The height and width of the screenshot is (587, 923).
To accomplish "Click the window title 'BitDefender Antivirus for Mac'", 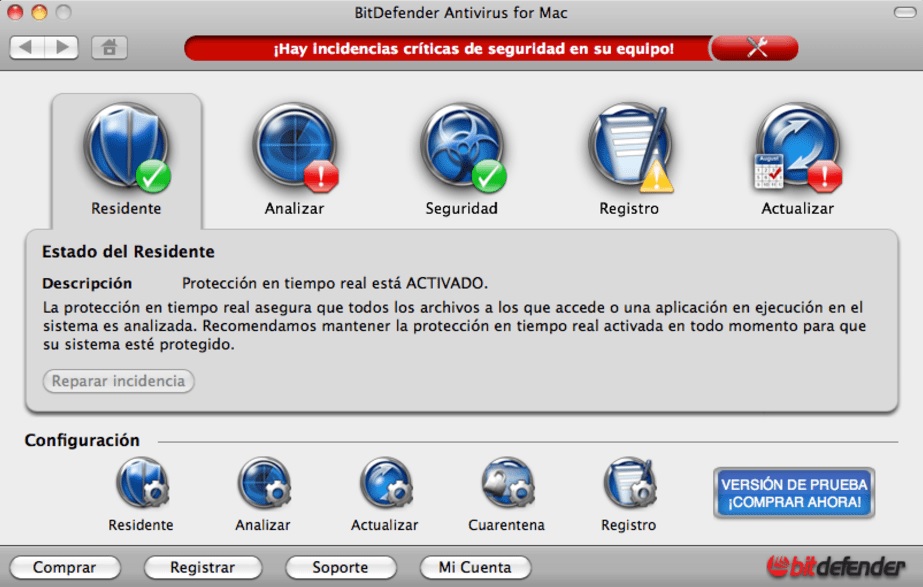I will pos(461,12).
